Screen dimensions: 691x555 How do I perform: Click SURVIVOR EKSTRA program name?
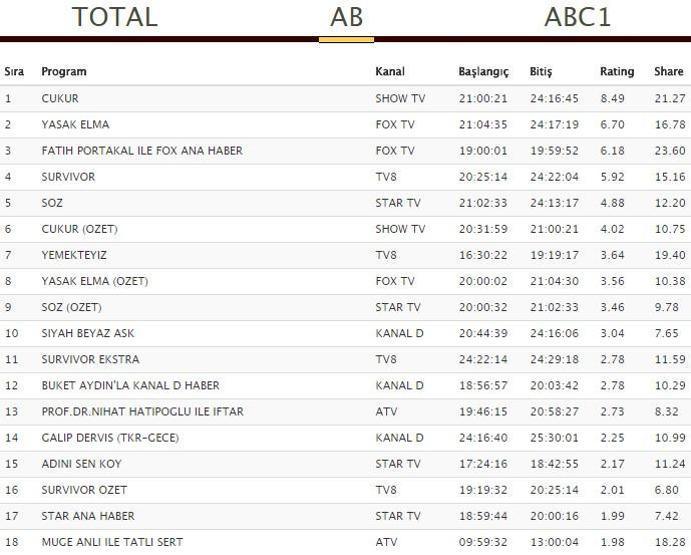pos(90,359)
